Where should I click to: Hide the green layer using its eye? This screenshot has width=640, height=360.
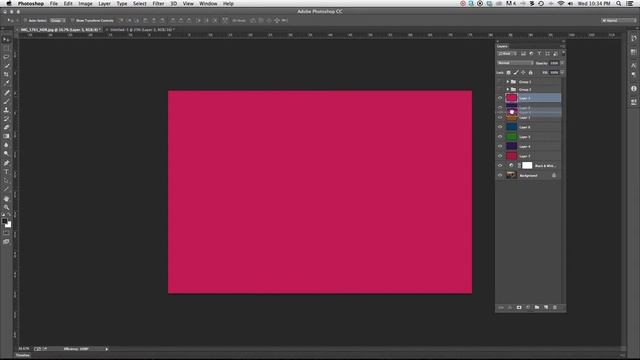click(x=500, y=137)
